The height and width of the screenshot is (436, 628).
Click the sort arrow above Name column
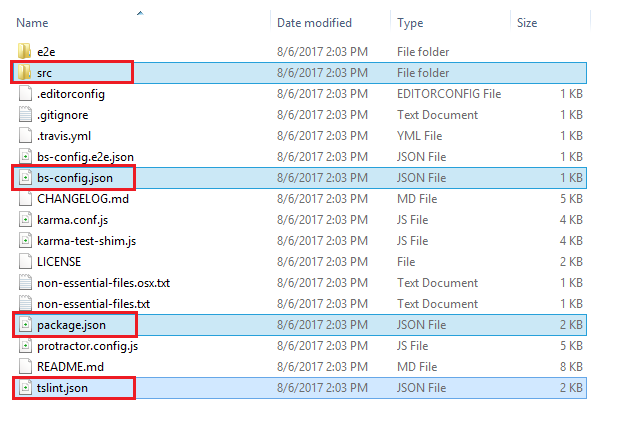140,13
